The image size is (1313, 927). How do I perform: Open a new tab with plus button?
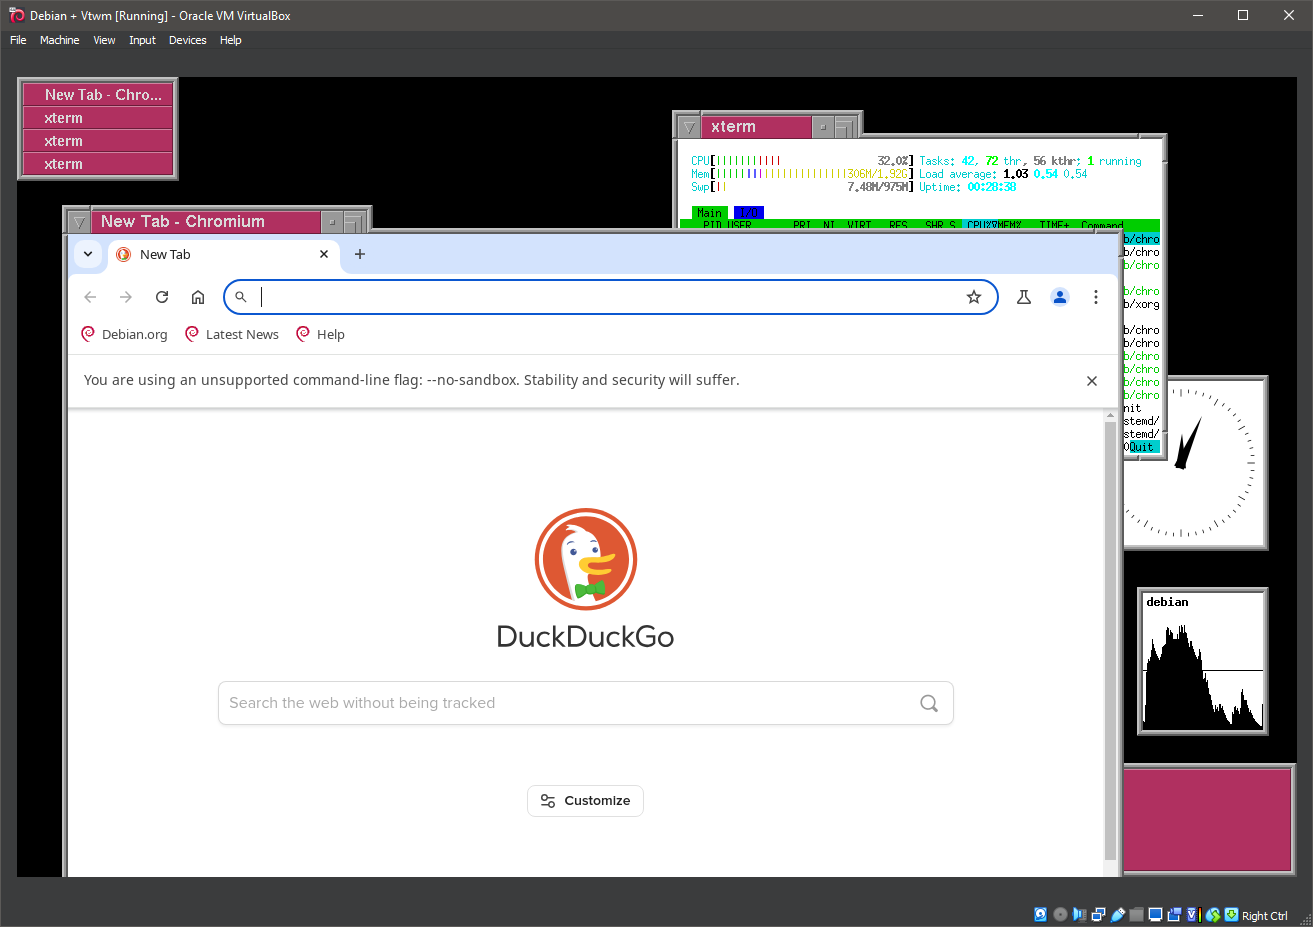coord(360,254)
